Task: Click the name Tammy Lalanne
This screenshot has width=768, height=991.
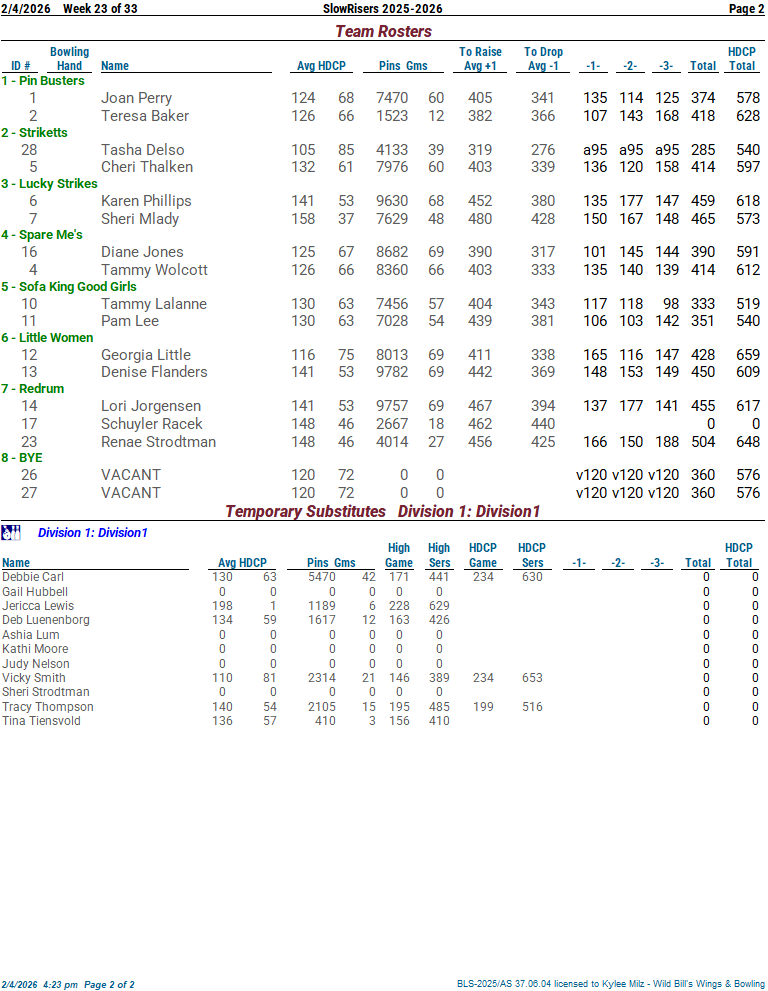Action: point(154,304)
